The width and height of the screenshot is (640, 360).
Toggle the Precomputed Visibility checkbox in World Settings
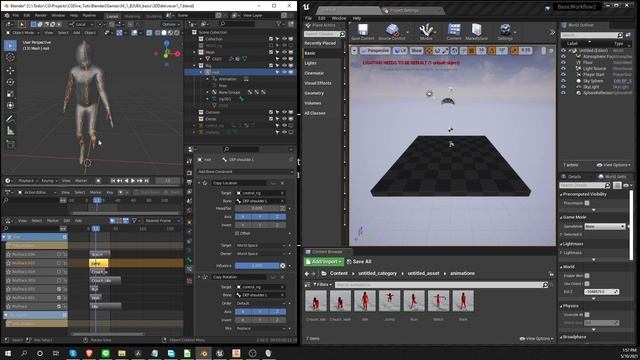pos(587,203)
